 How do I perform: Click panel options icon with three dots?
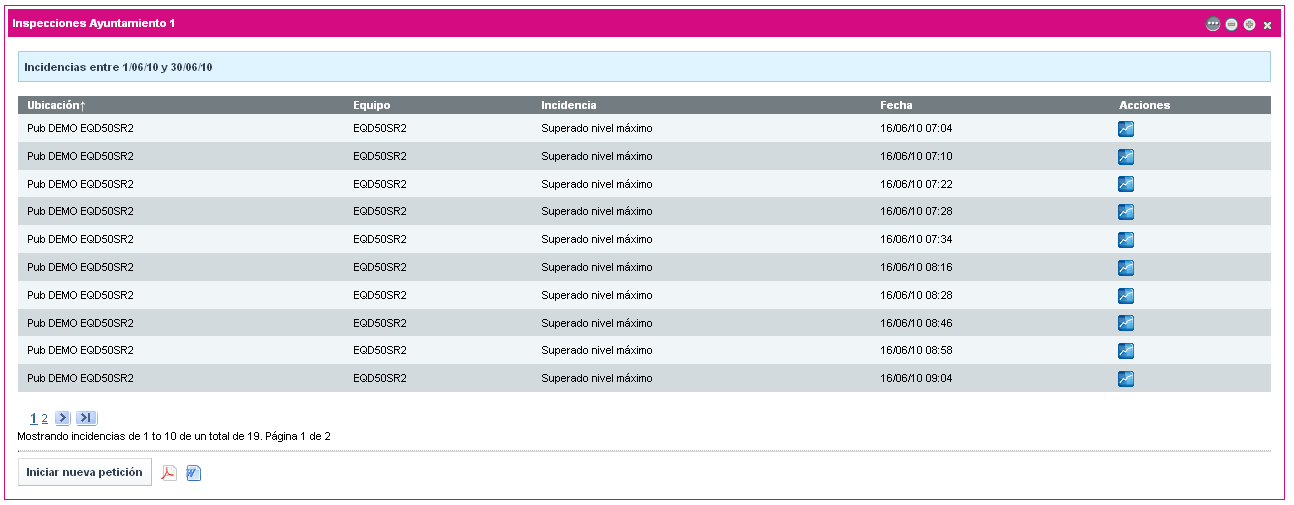tap(1213, 25)
